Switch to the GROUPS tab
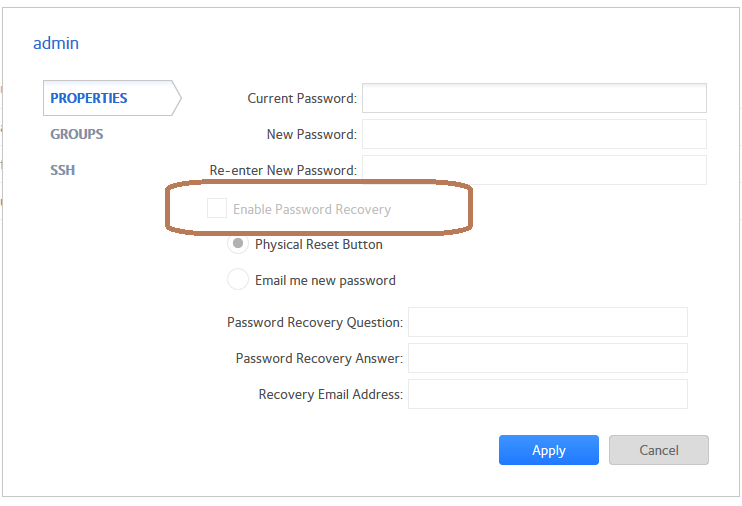Viewport: 742px width, 506px height. click(77, 134)
